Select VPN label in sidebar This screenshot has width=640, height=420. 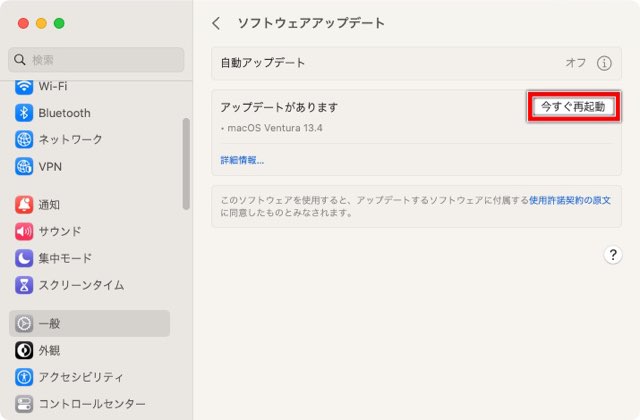click(x=50, y=167)
